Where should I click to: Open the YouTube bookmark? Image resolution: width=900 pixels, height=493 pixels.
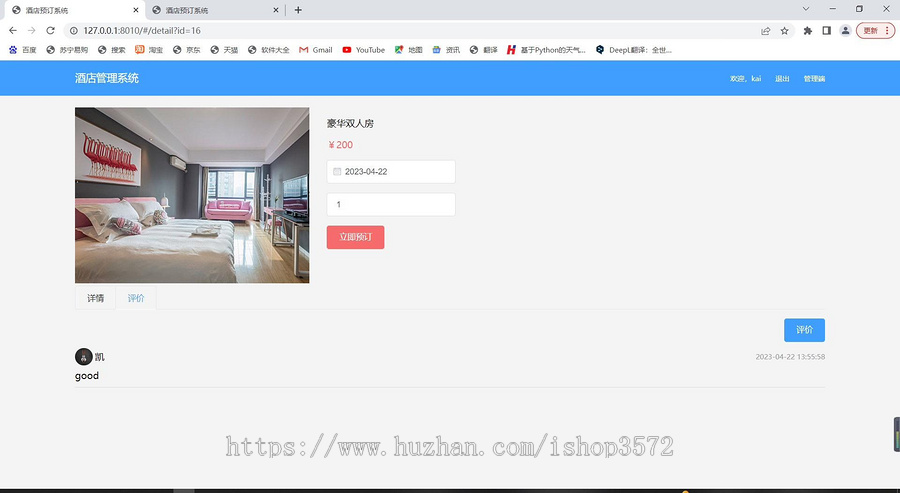pos(364,50)
